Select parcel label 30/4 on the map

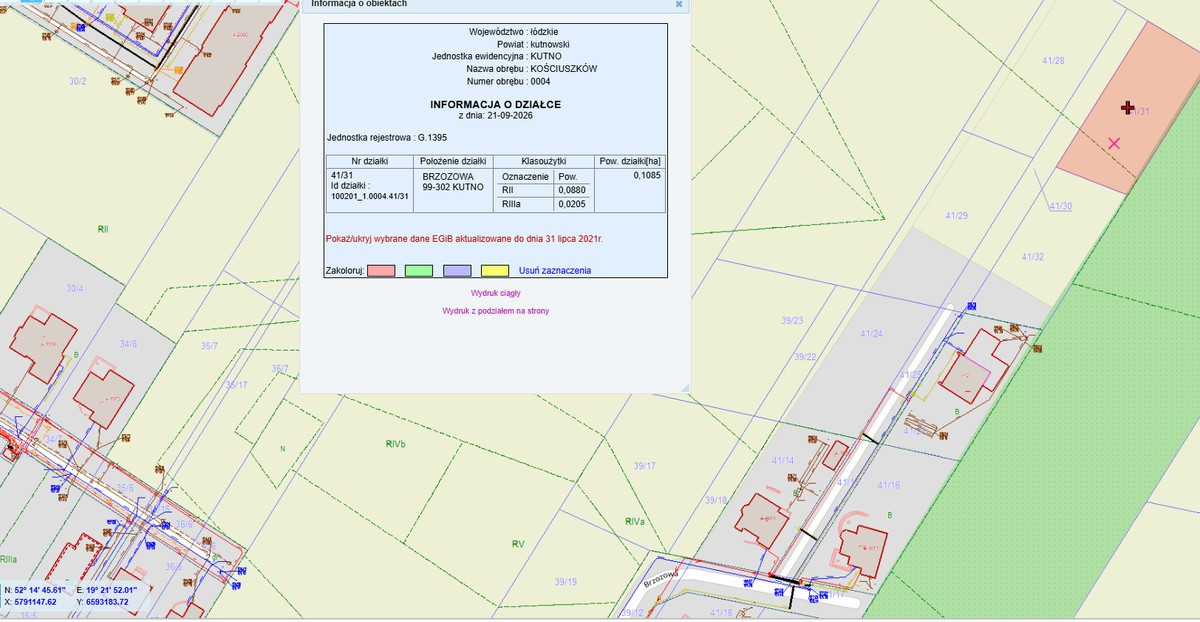click(75, 288)
